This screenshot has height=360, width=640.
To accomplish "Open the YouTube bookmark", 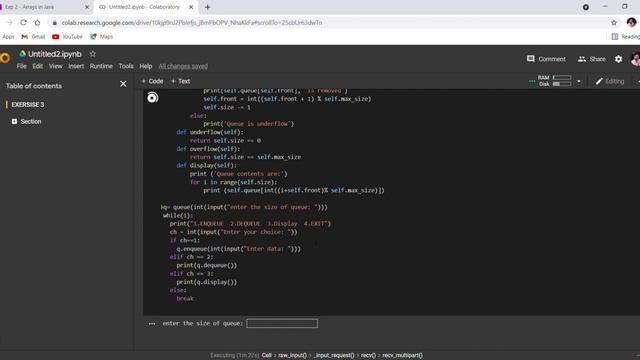I will click(x=67, y=37).
